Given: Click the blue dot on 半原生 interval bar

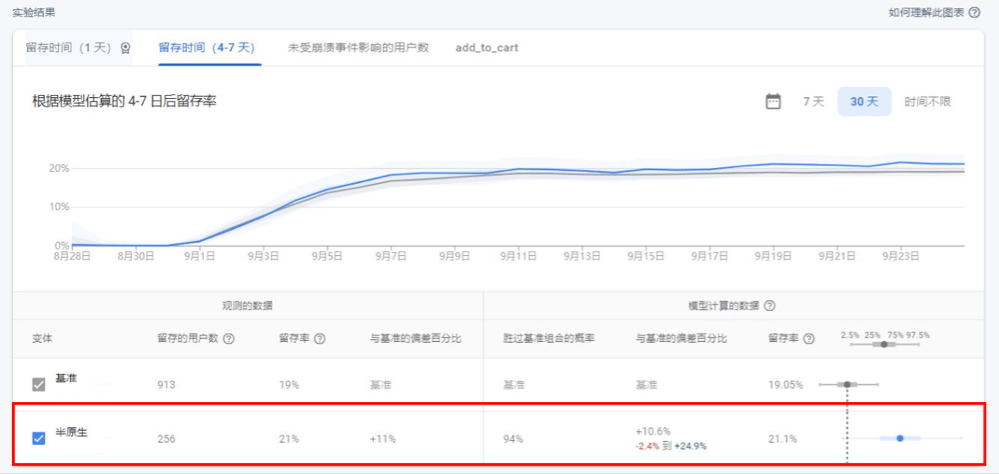Looking at the screenshot, I should point(900,438).
